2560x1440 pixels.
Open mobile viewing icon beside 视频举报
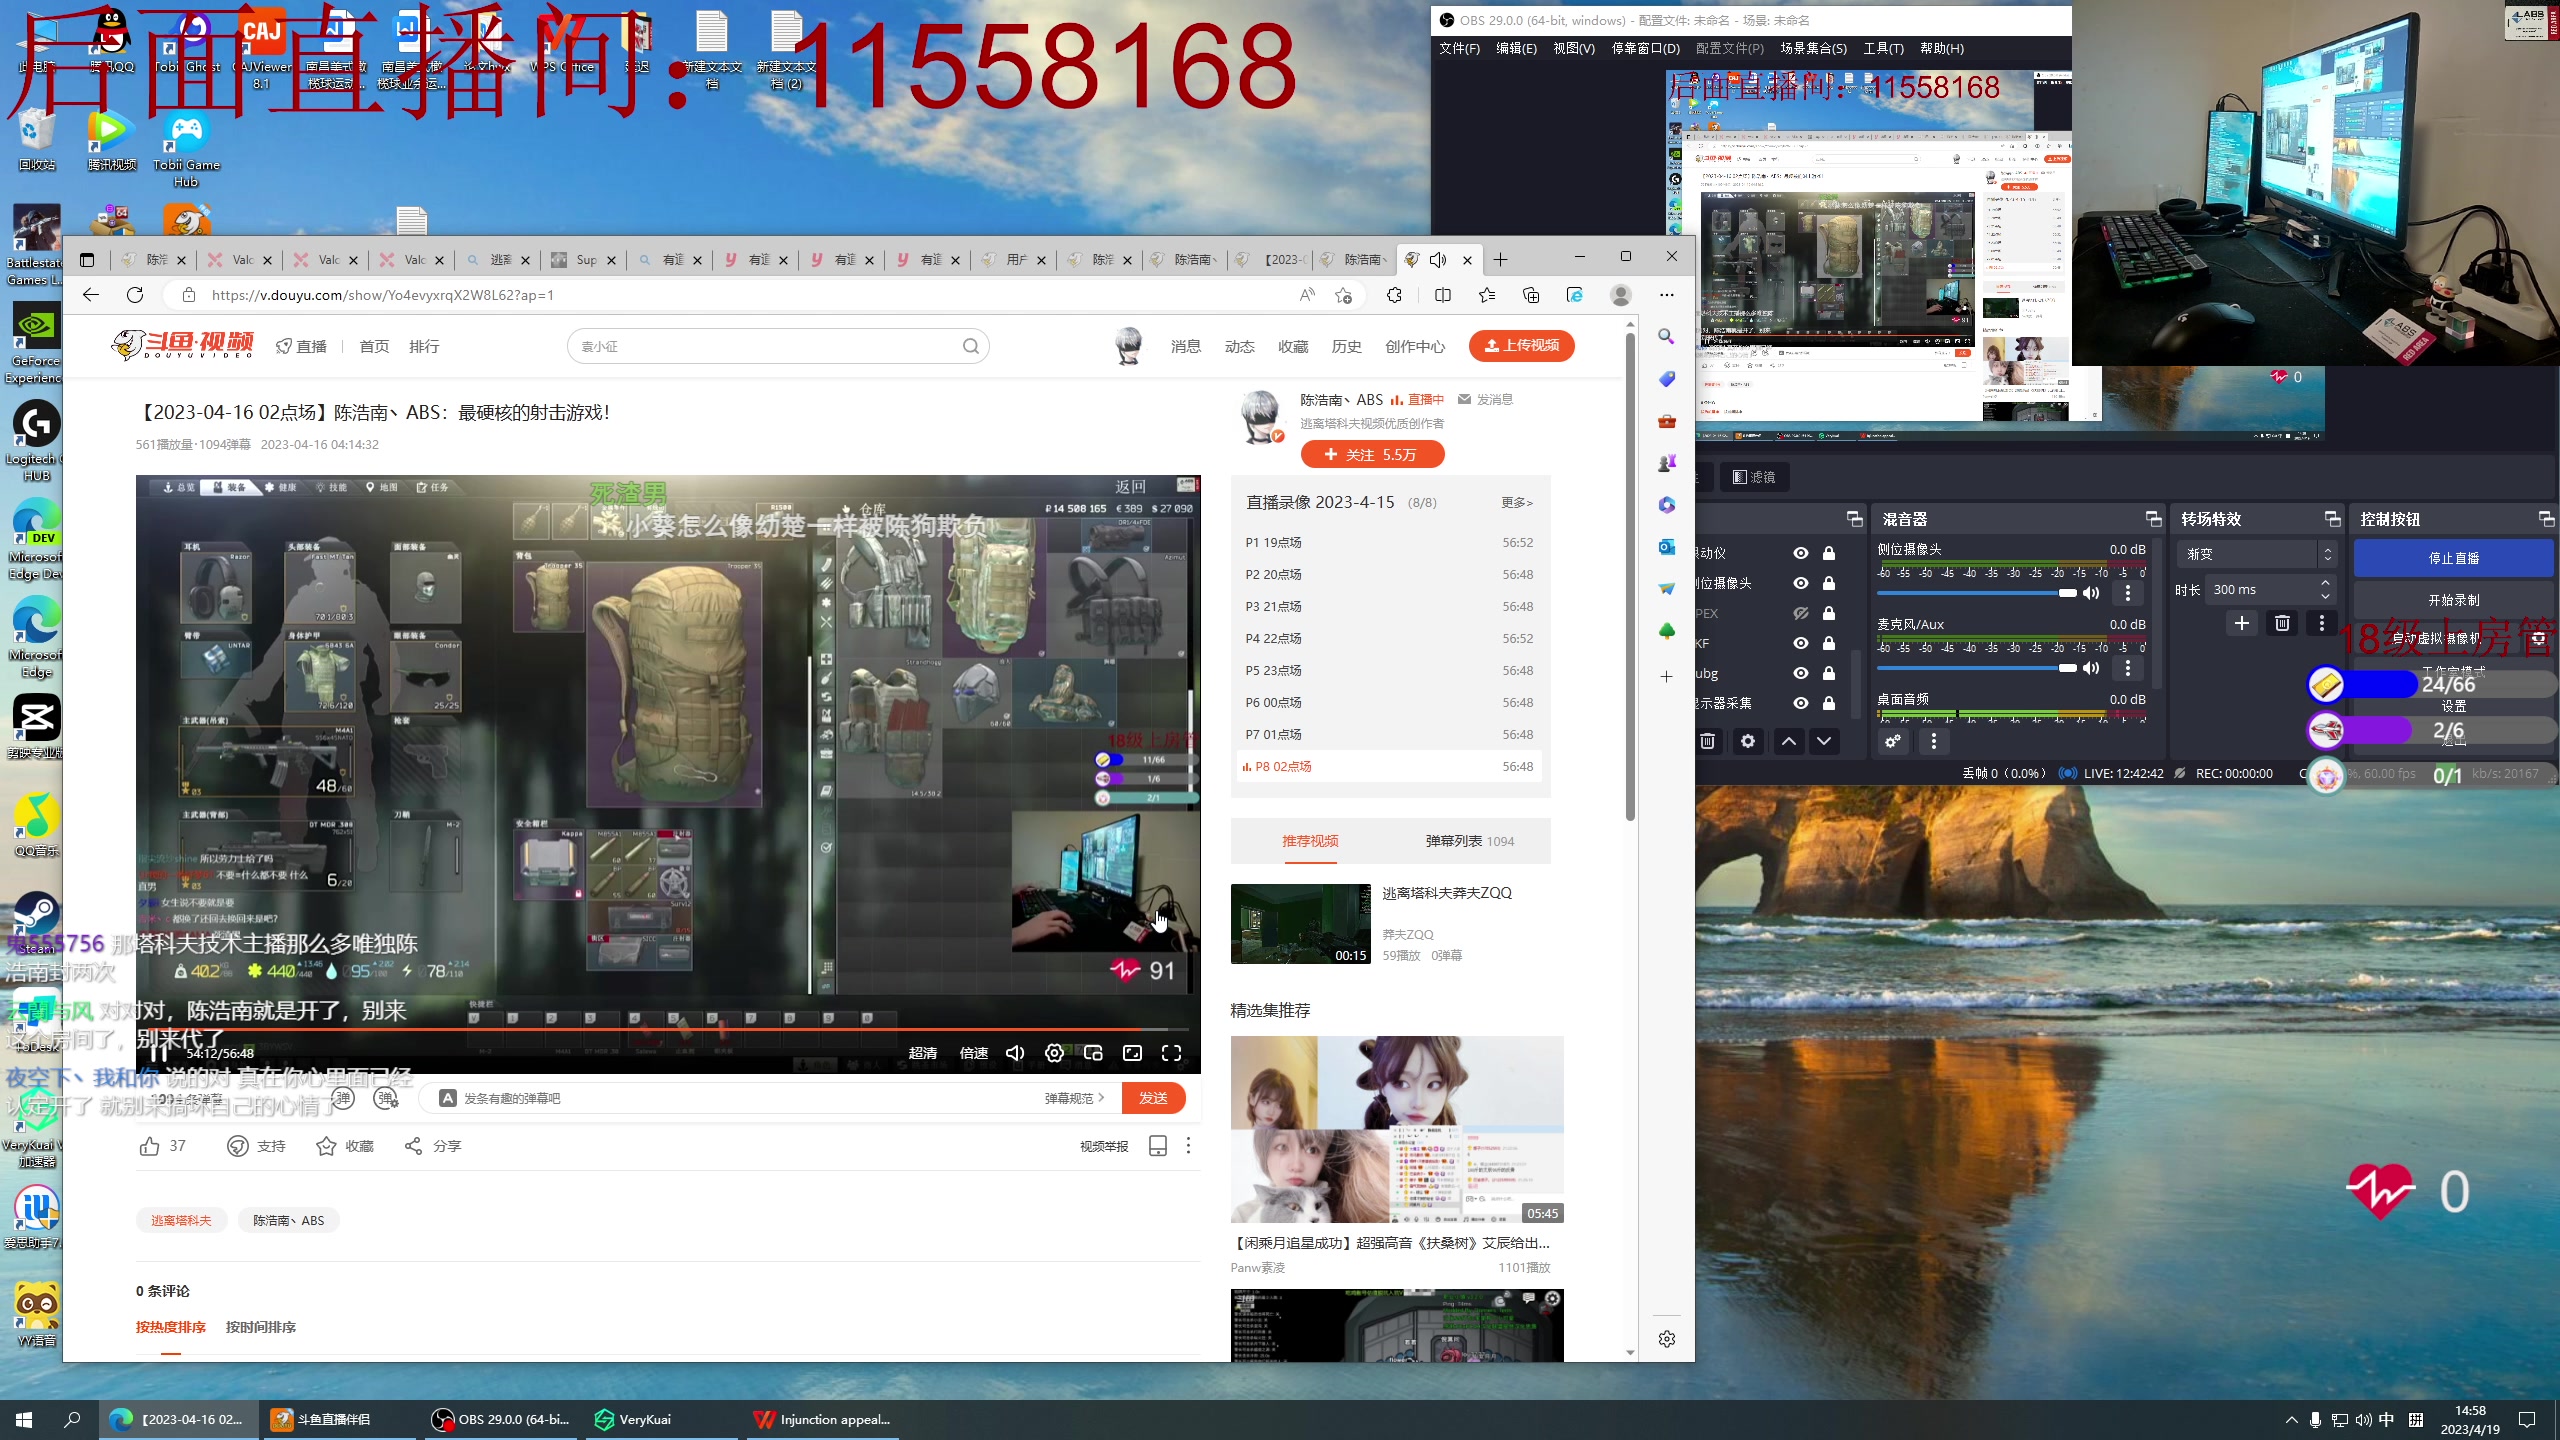click(1158, 1146)
